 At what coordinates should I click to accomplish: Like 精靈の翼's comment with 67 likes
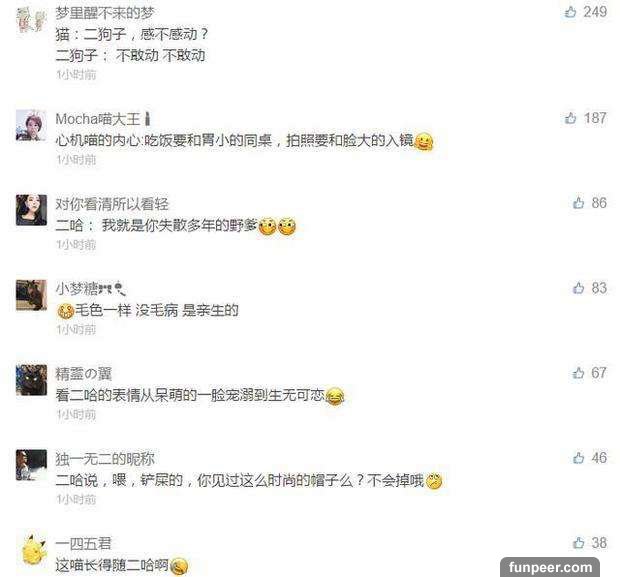click(x=578, y=373)
